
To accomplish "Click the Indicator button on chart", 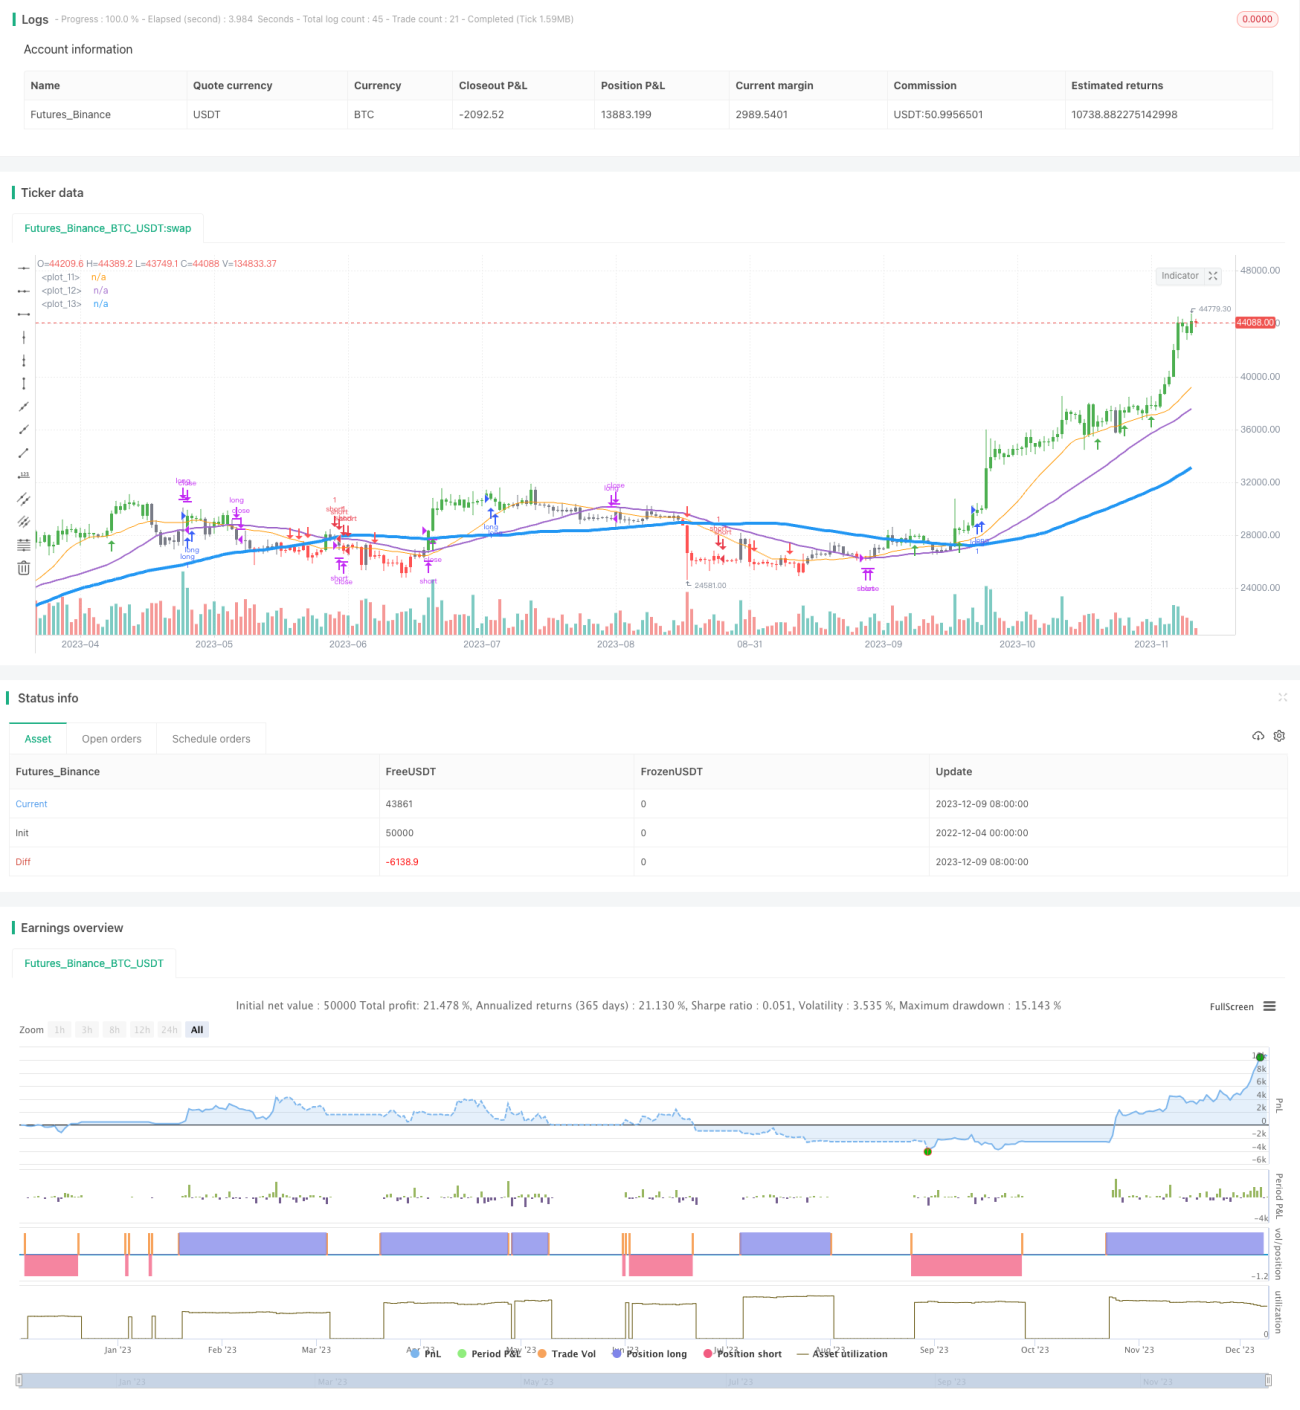I will coord(1180,276).
